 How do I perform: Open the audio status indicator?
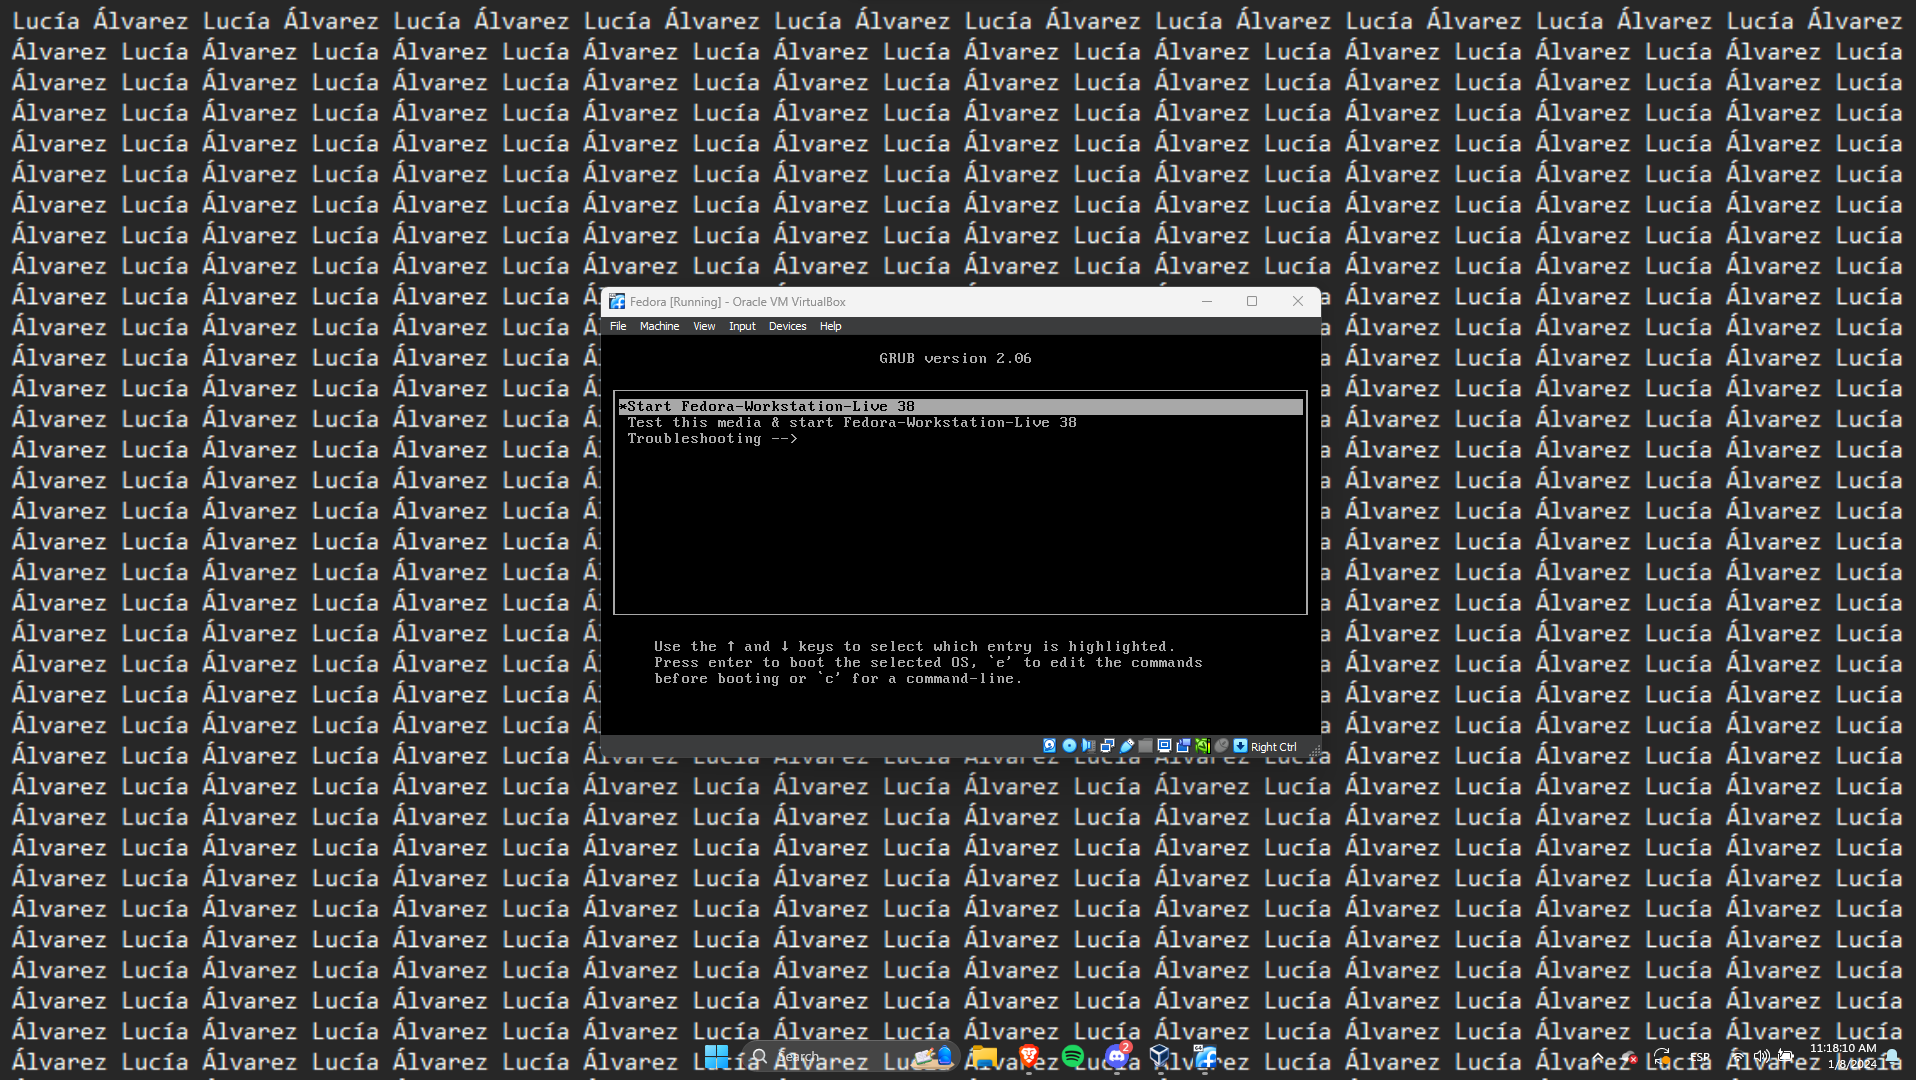[1088, 746]
